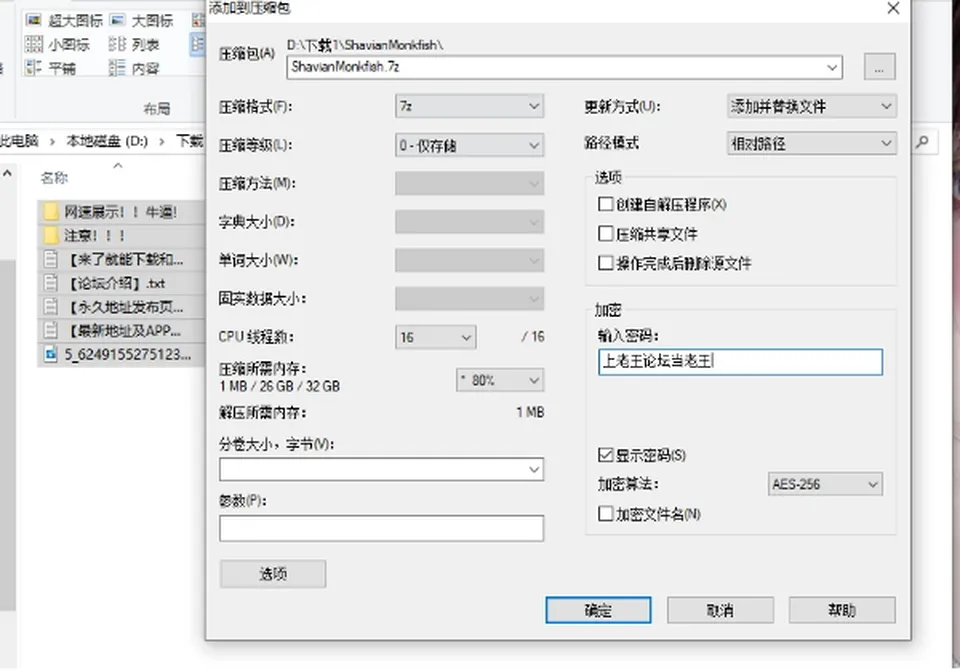The width and height of the screenshot is (960, 670).
Task: Click the 参数 input field
Action: 381,528
